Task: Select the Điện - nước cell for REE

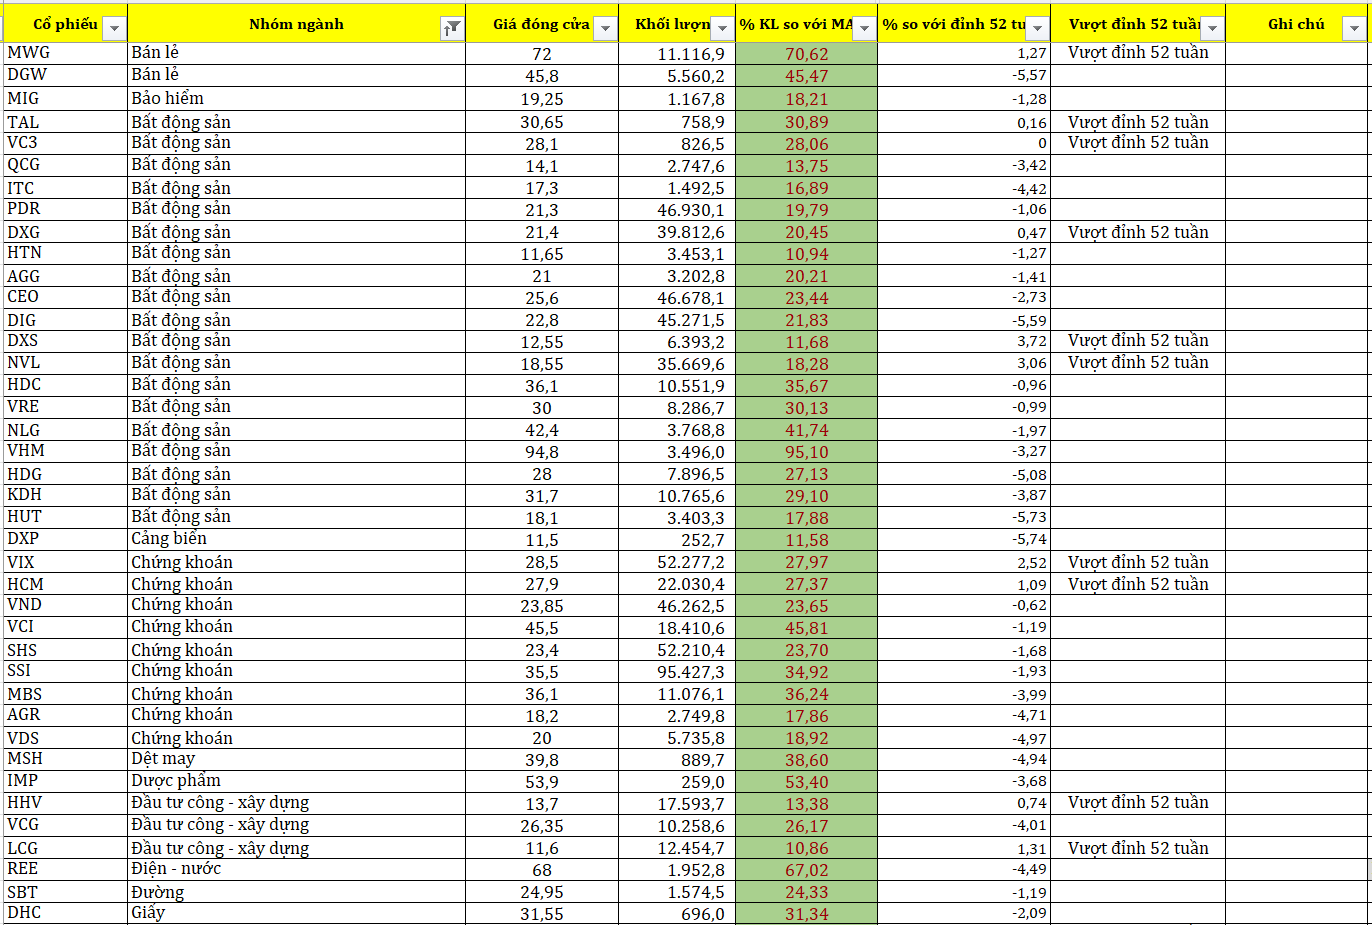Action: coord(296,869)
